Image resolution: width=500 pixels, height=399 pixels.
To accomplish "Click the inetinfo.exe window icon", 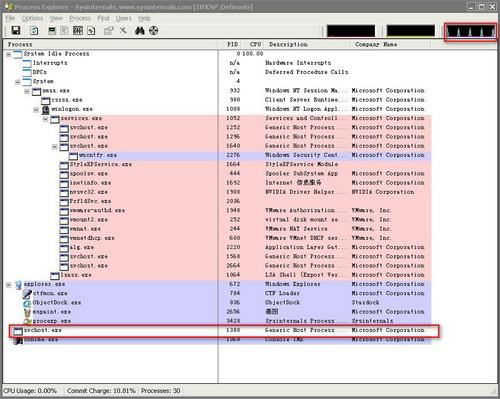I will (64, 183).
